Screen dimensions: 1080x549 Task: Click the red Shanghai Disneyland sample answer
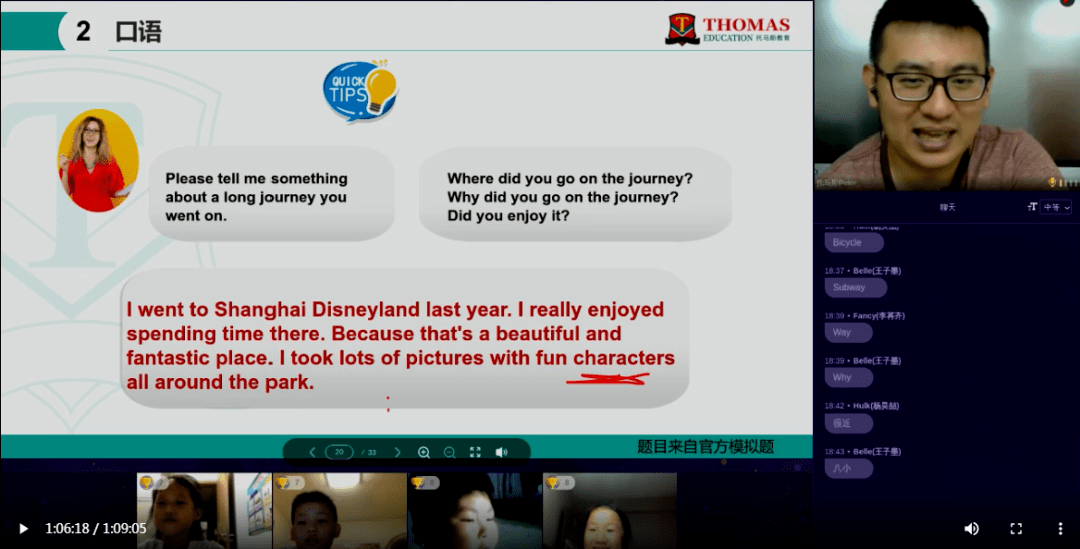[x=401, y=345]
